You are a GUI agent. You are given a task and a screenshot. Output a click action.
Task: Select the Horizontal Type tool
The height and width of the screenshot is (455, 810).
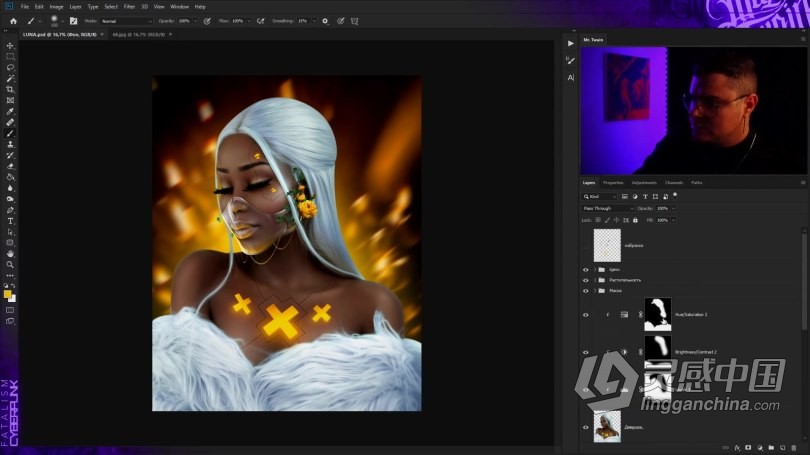click(10, 221)
